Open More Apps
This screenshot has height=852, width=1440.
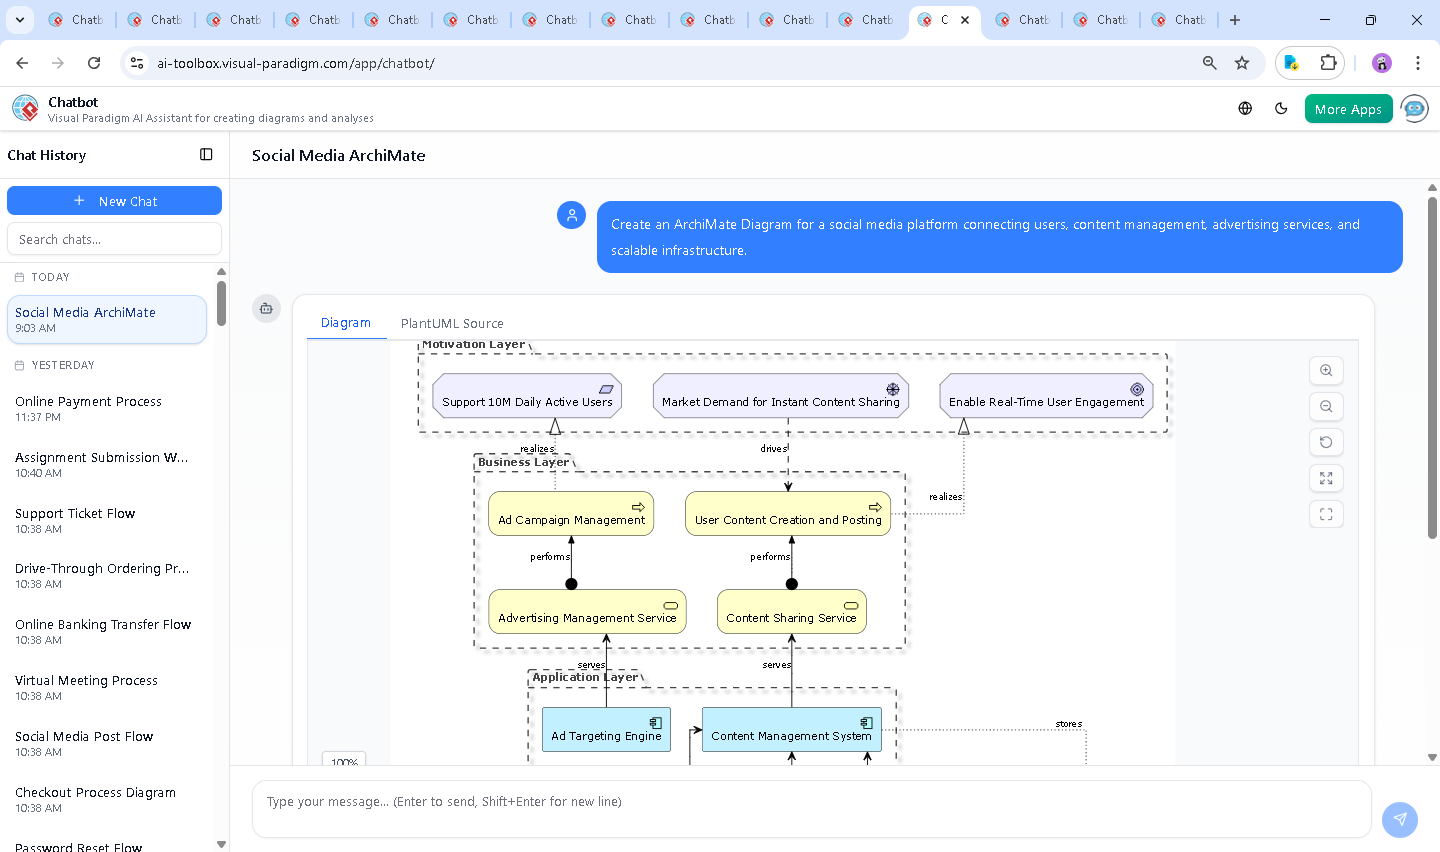[x=1348, y=108]
